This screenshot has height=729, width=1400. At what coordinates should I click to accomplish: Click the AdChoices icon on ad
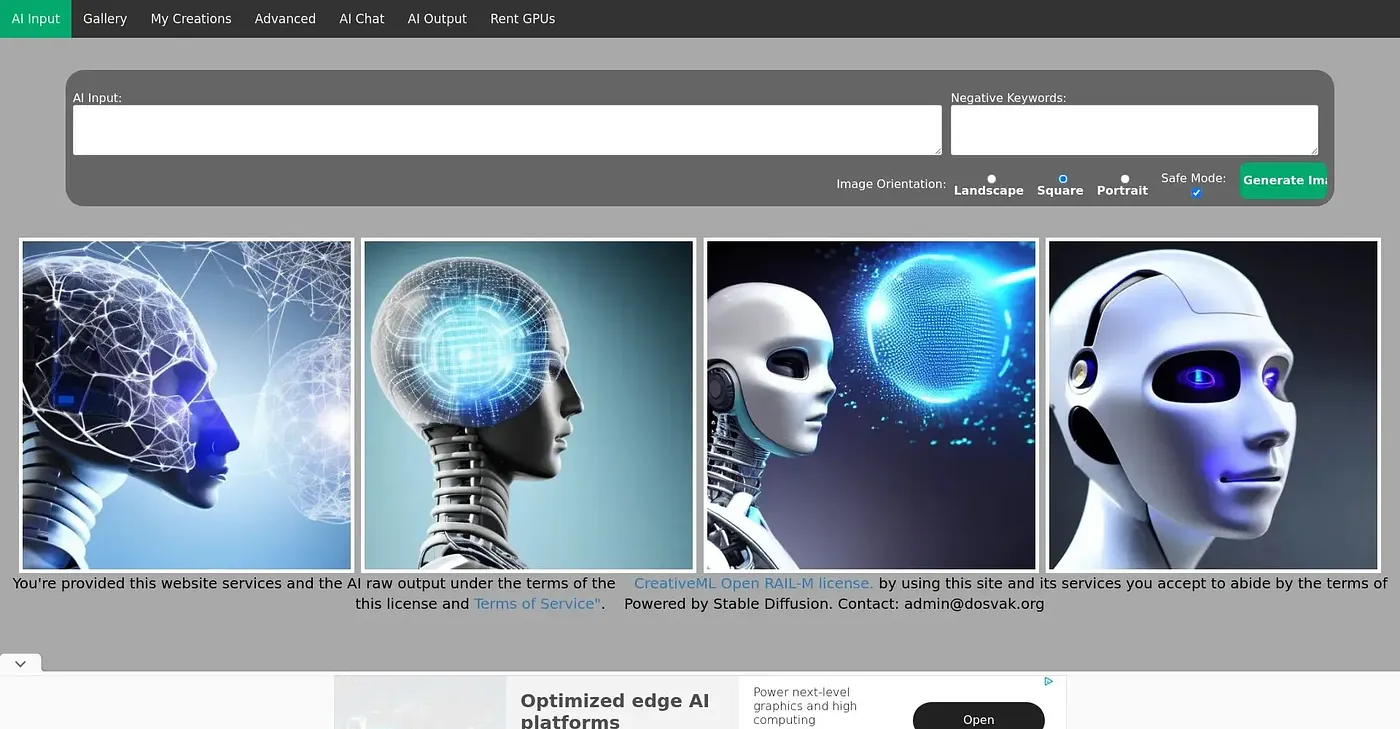click(1049, 682)
